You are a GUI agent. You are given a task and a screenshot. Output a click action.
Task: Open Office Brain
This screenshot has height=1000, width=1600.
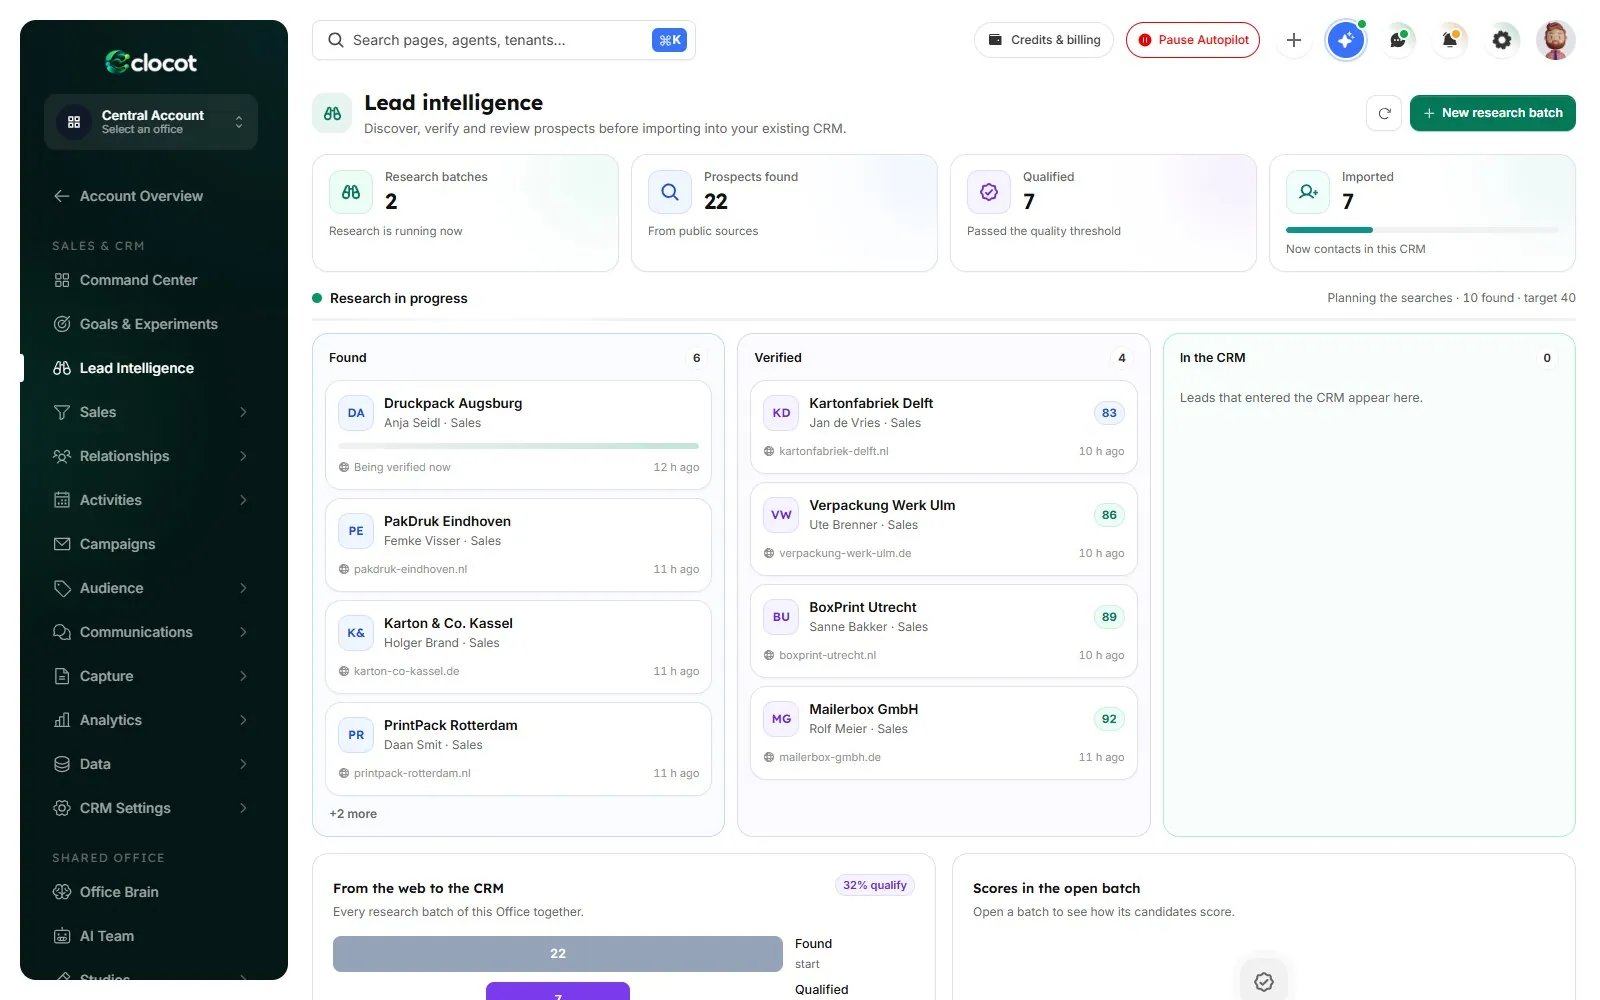(x=151, y=892)
